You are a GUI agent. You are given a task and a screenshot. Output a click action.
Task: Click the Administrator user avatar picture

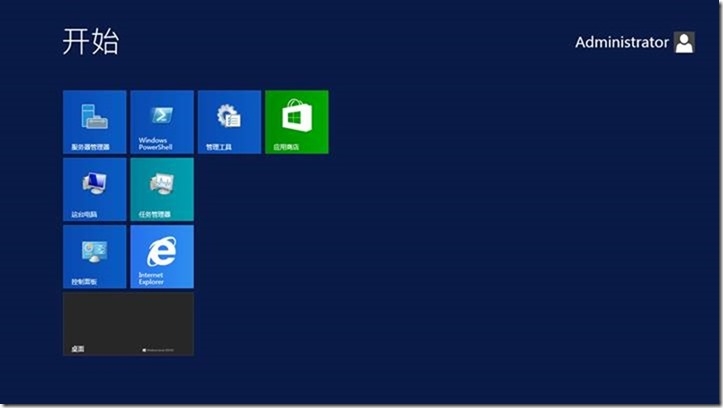pyautogui.click(x=684, y=42)
